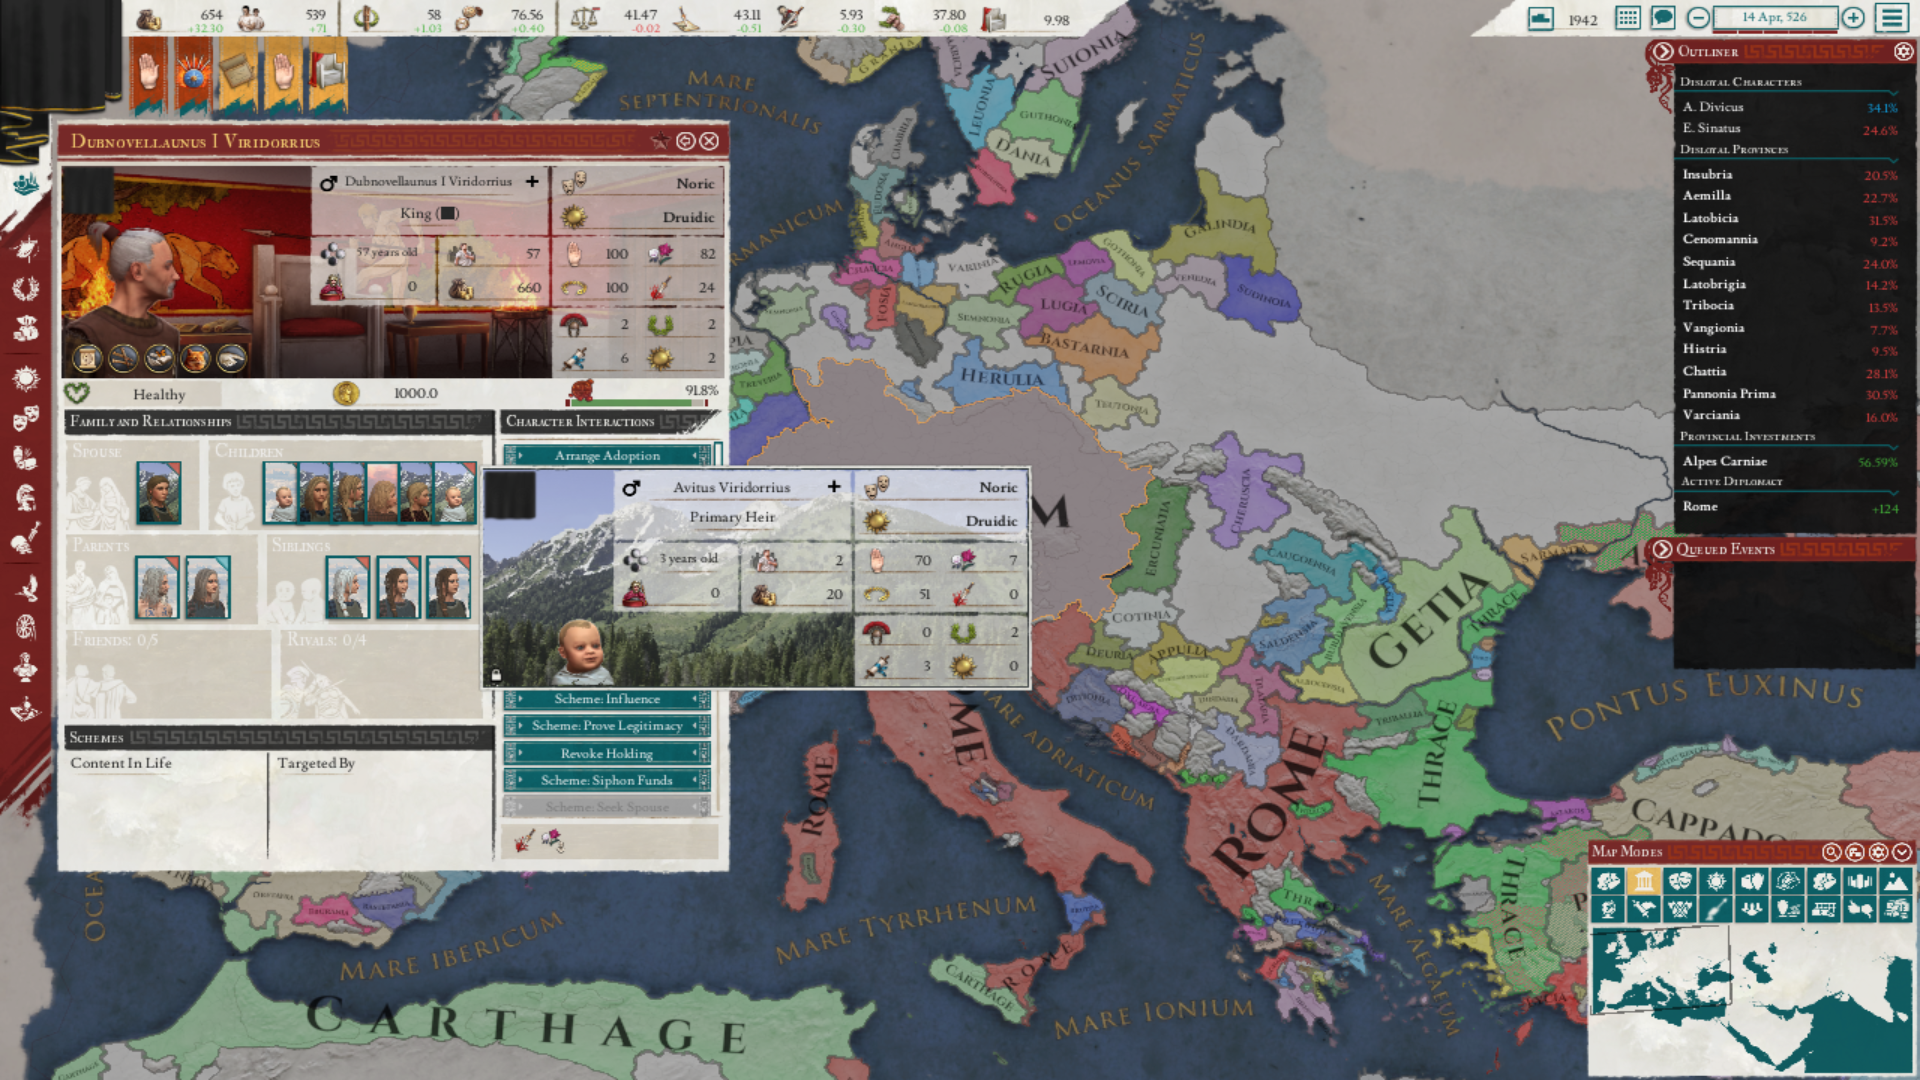Viewport: 1920px width, 1080px height.
Task: Open the theater masks culture sidebar icon
Action: click(26, 417)
